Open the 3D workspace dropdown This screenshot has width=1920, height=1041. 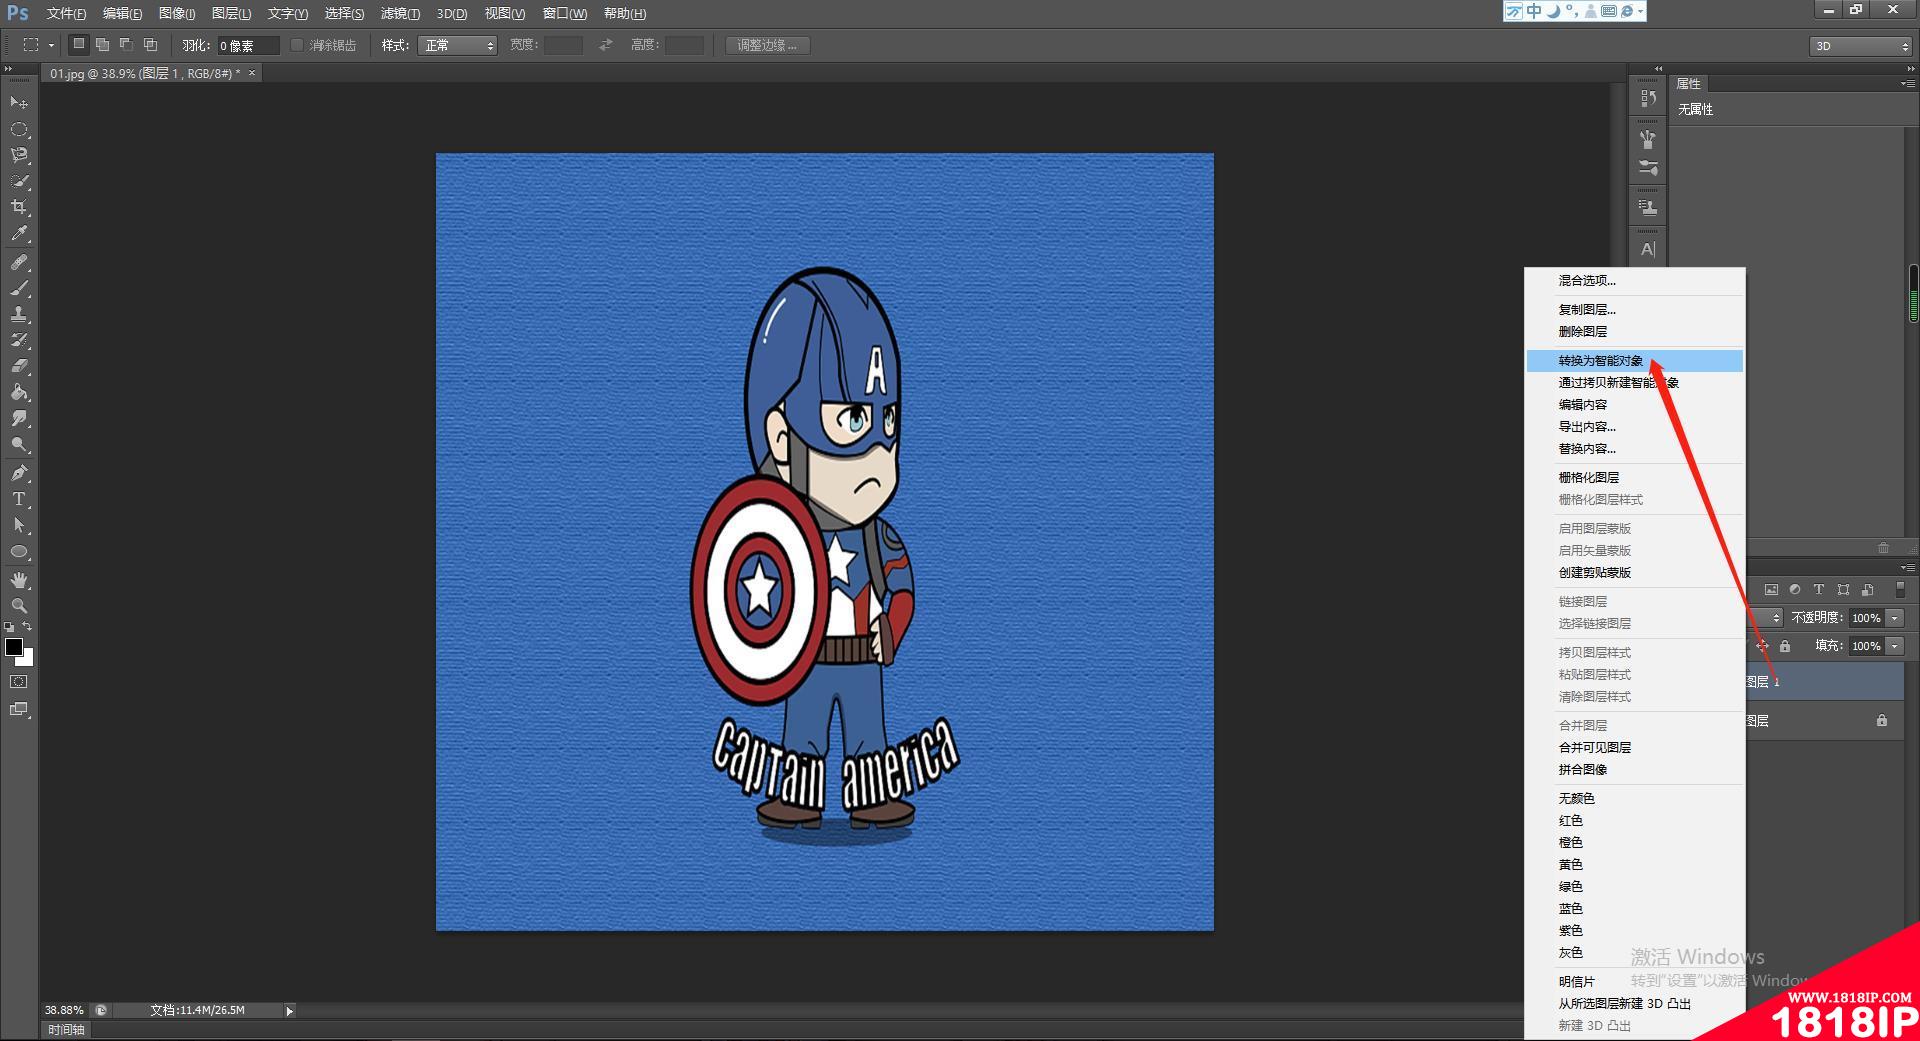[x=1861, y=46]
